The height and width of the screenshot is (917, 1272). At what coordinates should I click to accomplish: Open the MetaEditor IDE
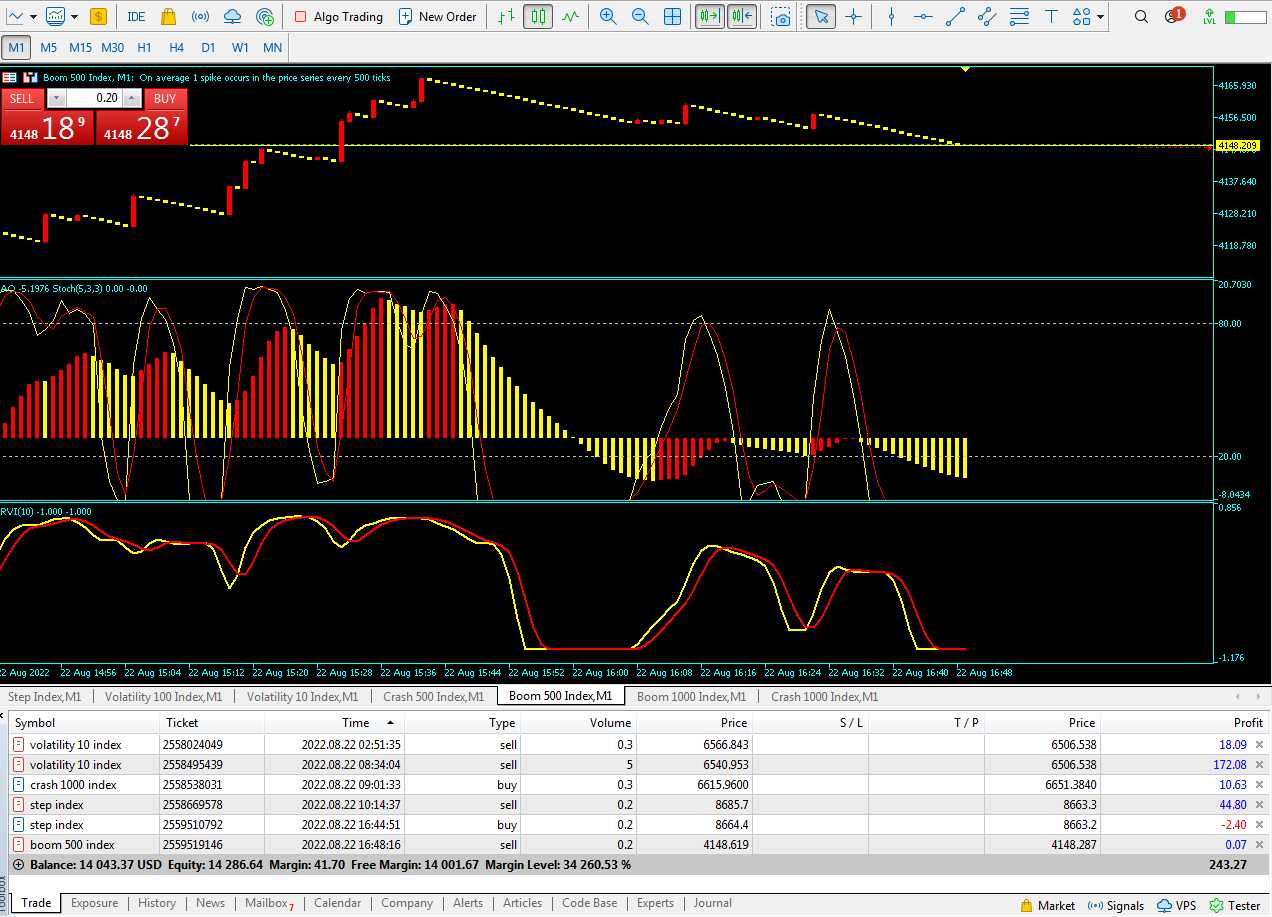tap(136, 16)
